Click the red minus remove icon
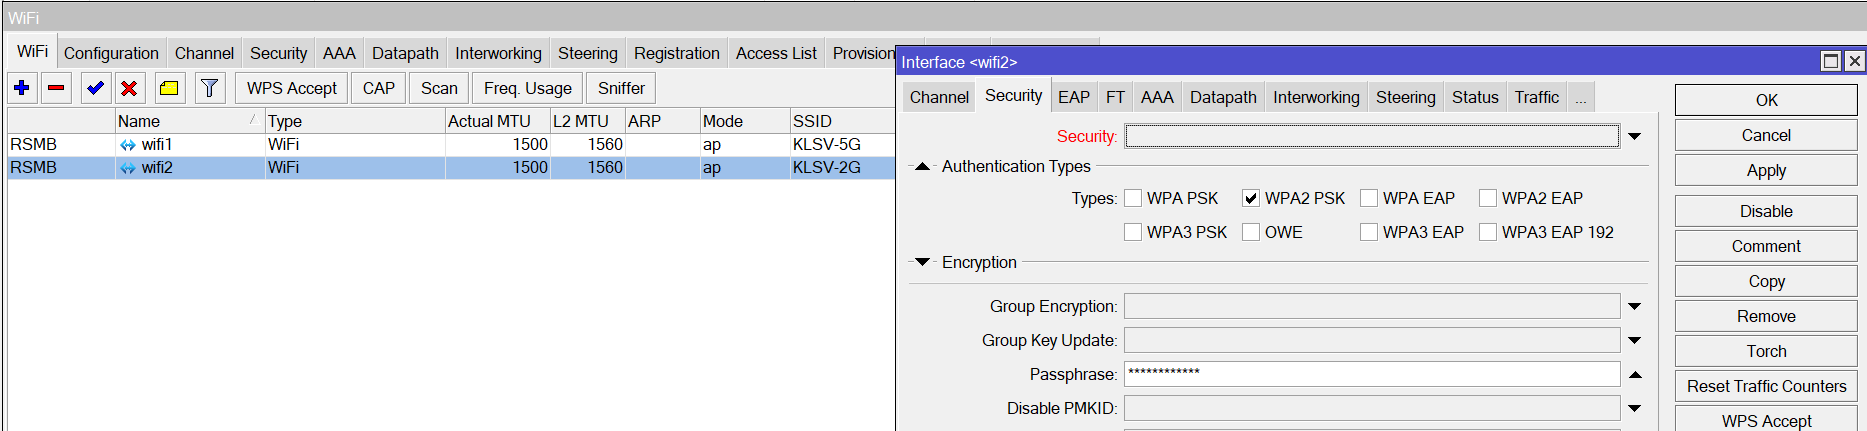This screenshot has width=1867, height=431. pos(57,88)
